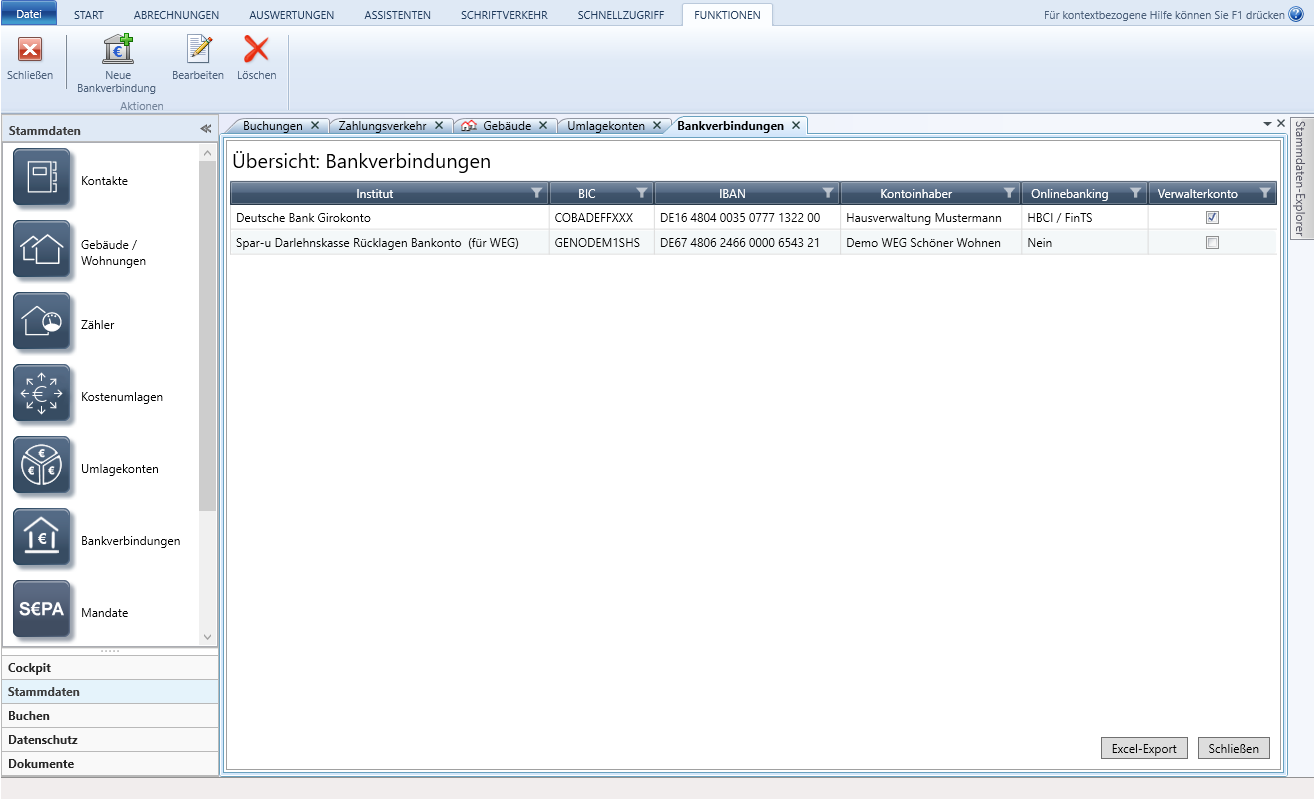The image size is (1314, 800).
Task: Open the IBAN column filter dropdown
Action: click(827, 193)
